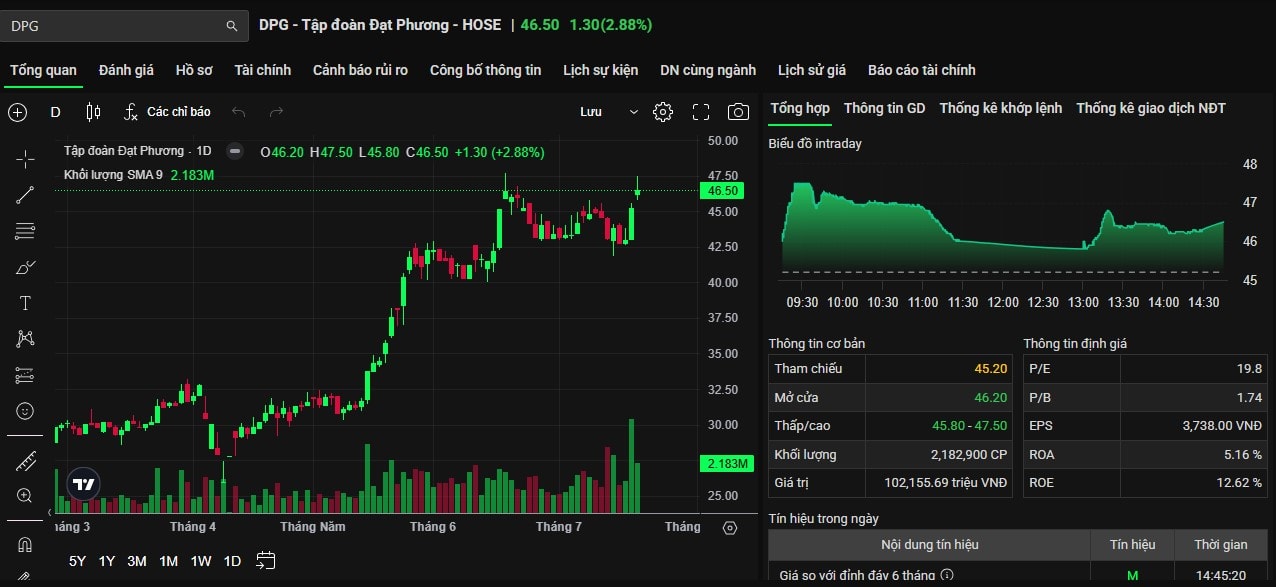
Task: Select the trend line drawing tool
Action: pos(25,195)
